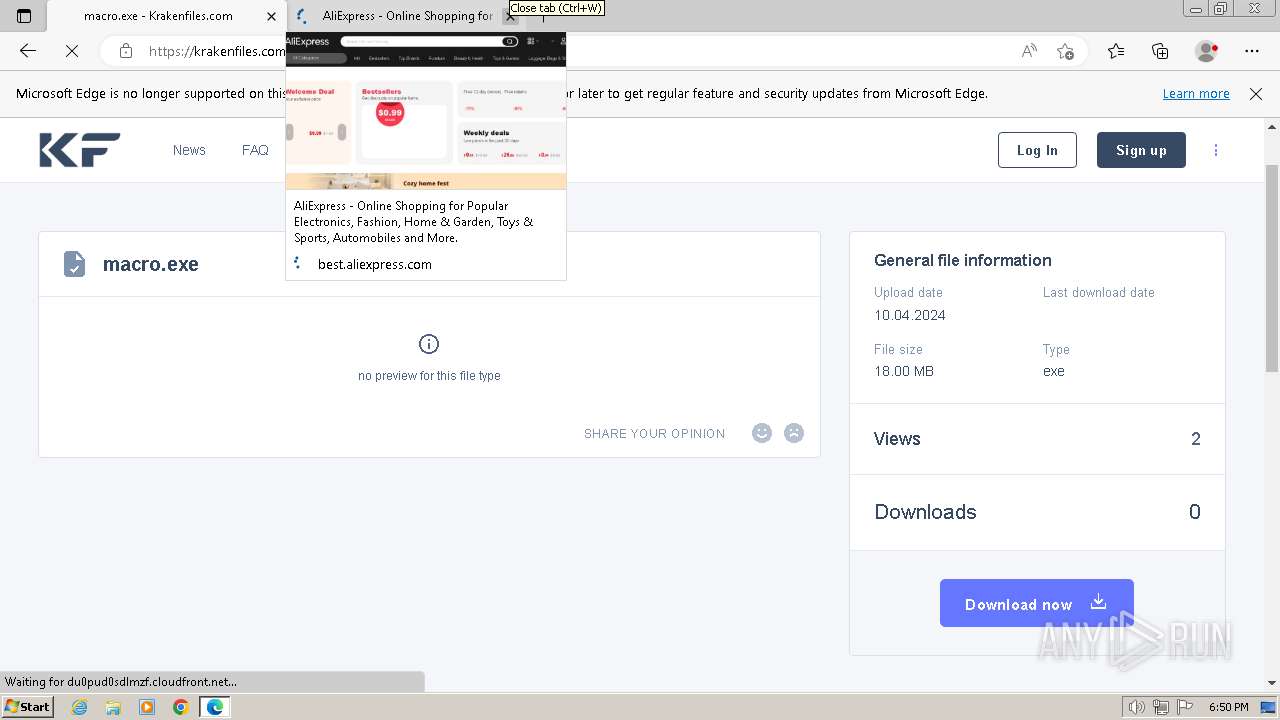The width and height of the screenshot is (1280, 720).
Task: Open the network tray icon
Action: click(x=1161, y=707)
